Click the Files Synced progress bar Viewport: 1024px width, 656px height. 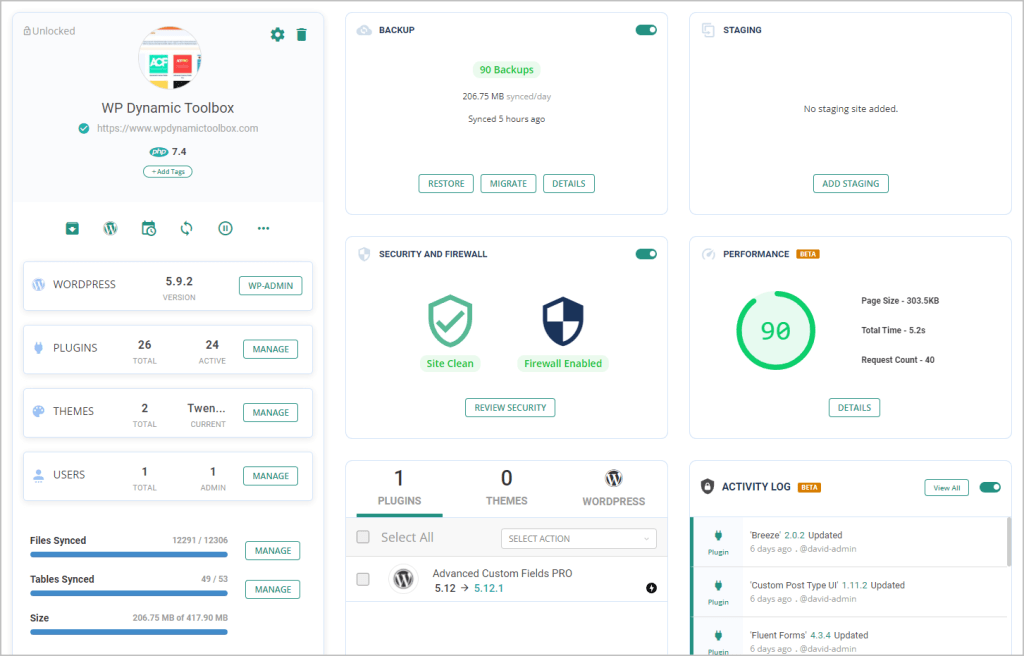point(129,555)
